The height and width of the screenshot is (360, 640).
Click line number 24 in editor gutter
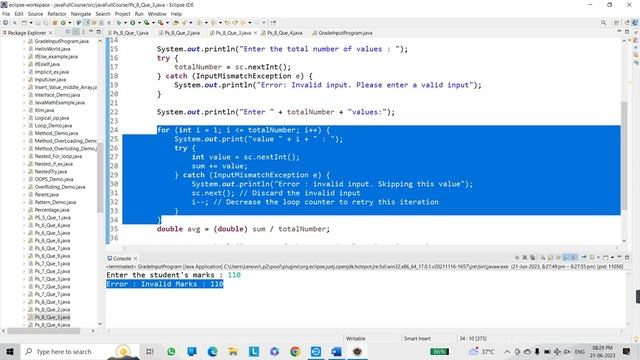coord(114,130)
